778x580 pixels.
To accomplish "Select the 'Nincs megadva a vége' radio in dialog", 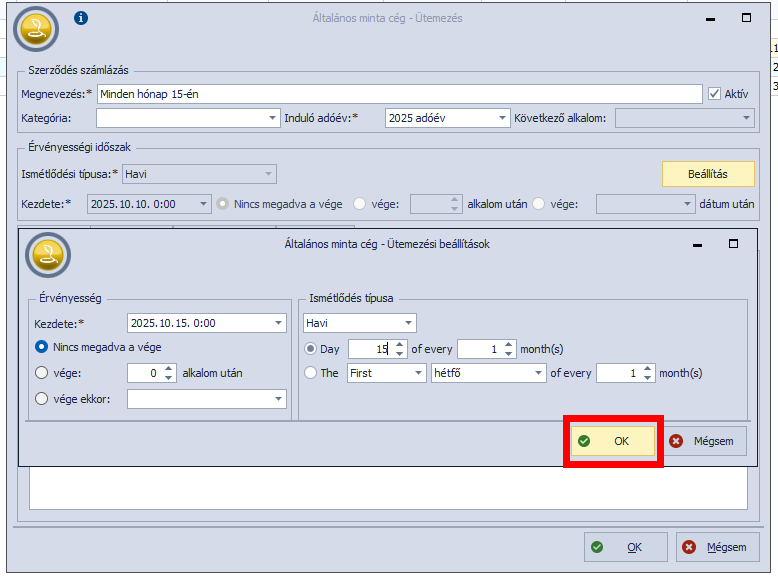I will pyautogui.click(x=42, y=347).
